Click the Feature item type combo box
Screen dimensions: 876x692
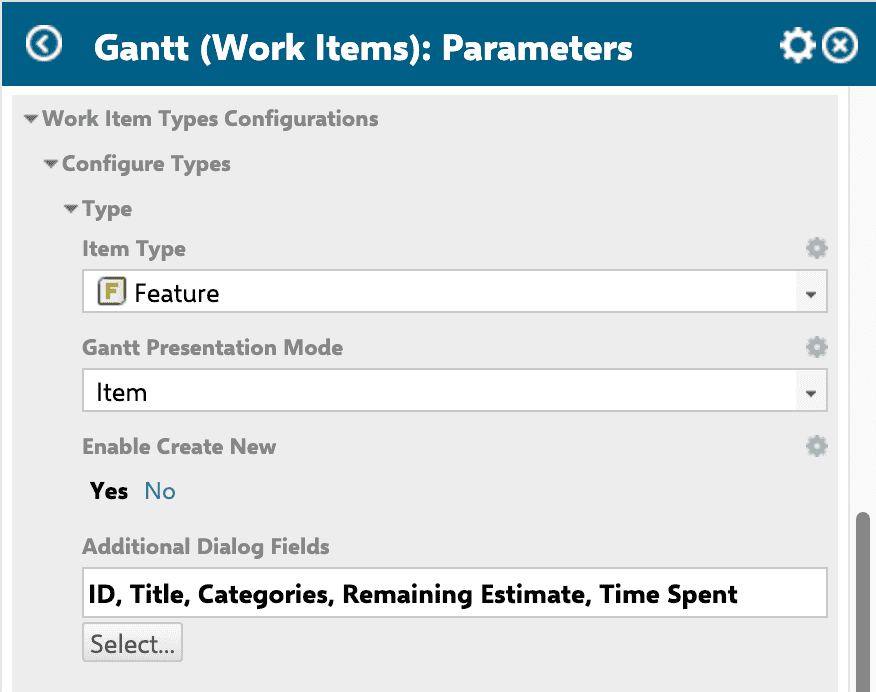coord(455,292)
